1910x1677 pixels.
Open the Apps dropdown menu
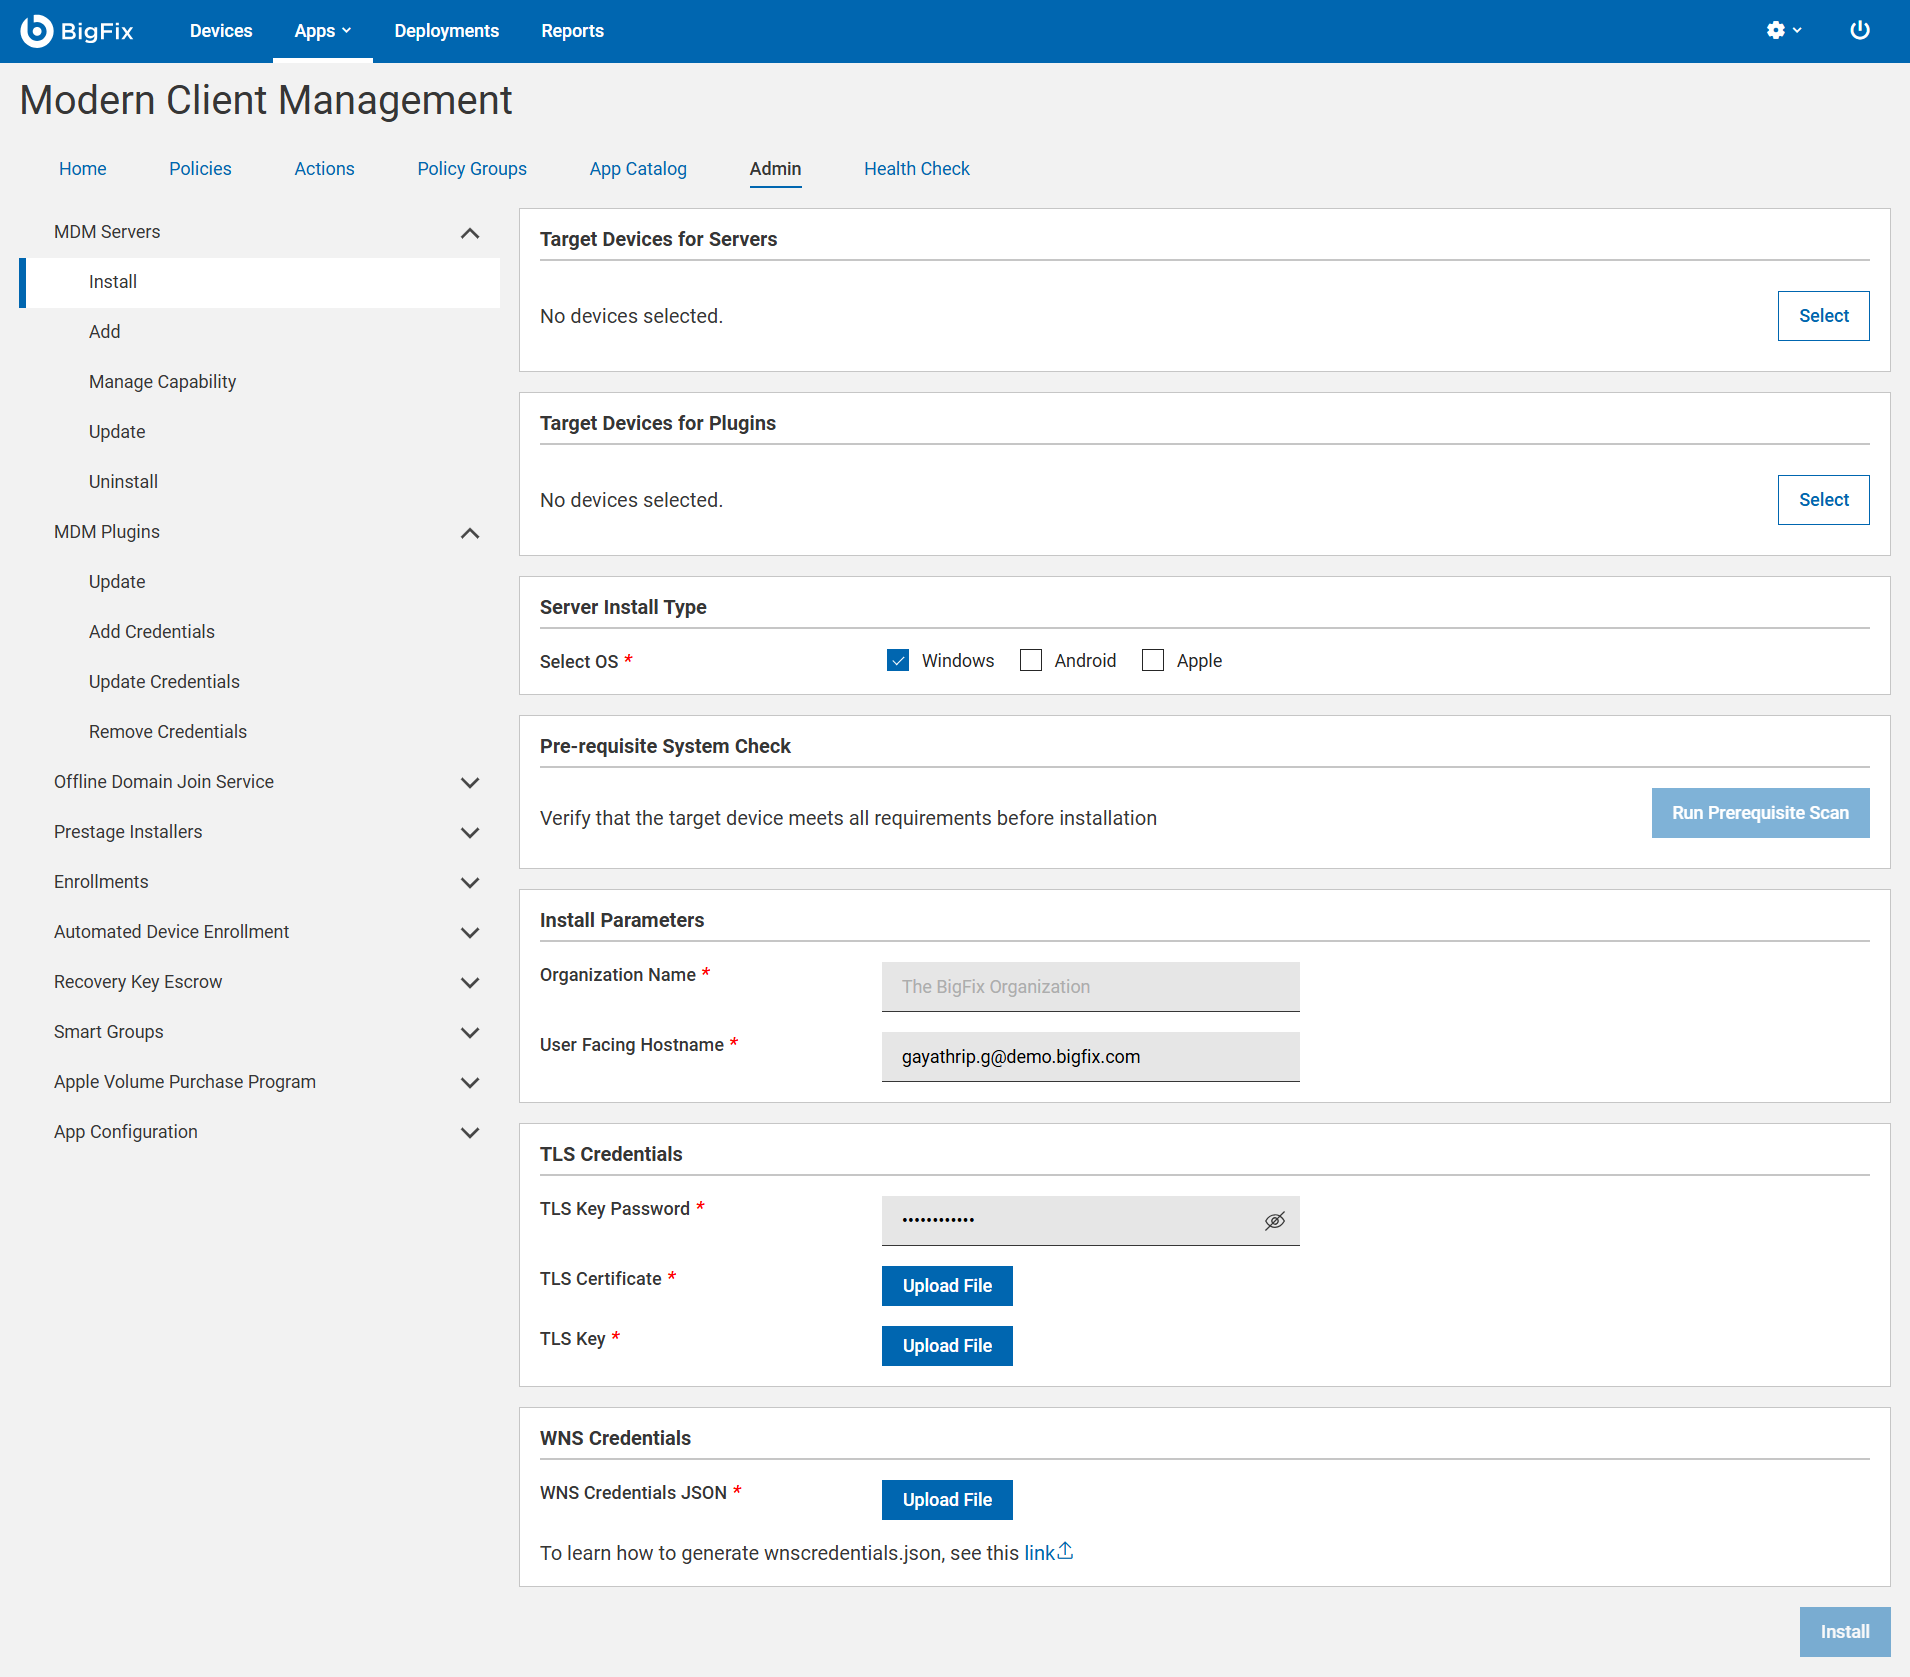pos(322,30)
